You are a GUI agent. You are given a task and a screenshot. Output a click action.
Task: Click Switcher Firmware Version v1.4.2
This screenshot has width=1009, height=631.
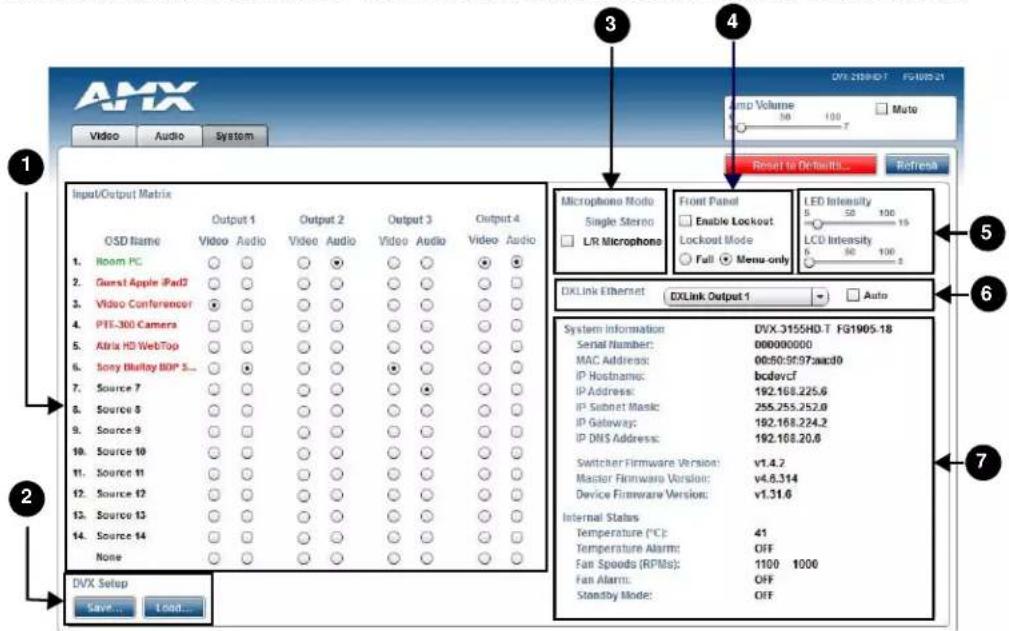tap(769, 463)
